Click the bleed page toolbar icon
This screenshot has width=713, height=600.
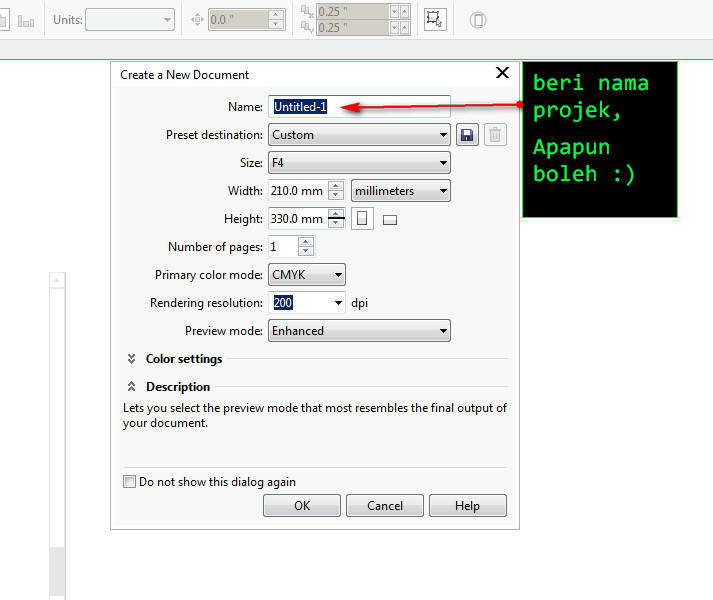point(477,20)
